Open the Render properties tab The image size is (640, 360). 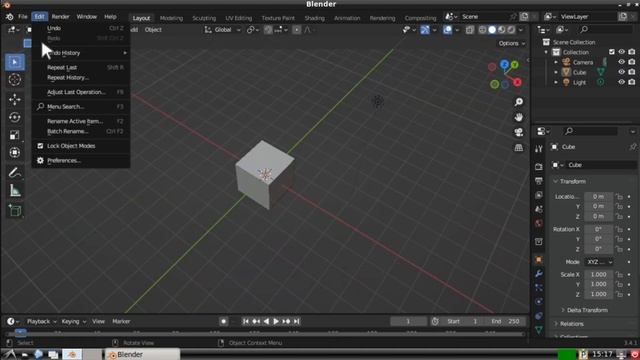point(539,167)
